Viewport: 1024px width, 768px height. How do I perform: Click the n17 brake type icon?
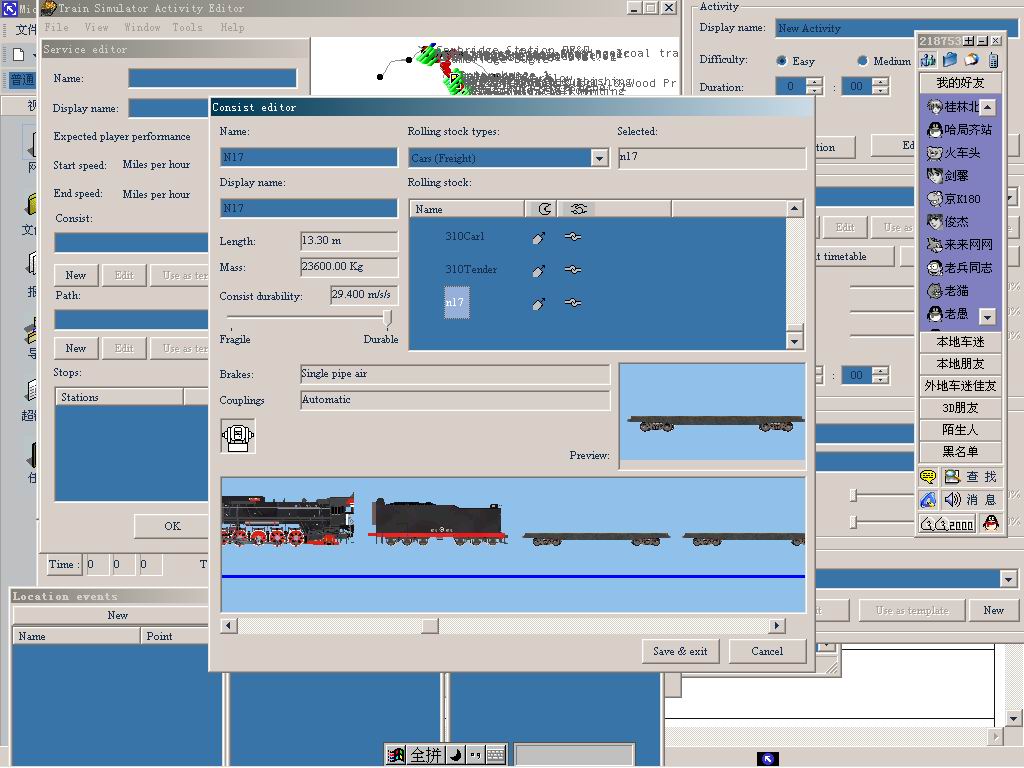tap(538, 304)
